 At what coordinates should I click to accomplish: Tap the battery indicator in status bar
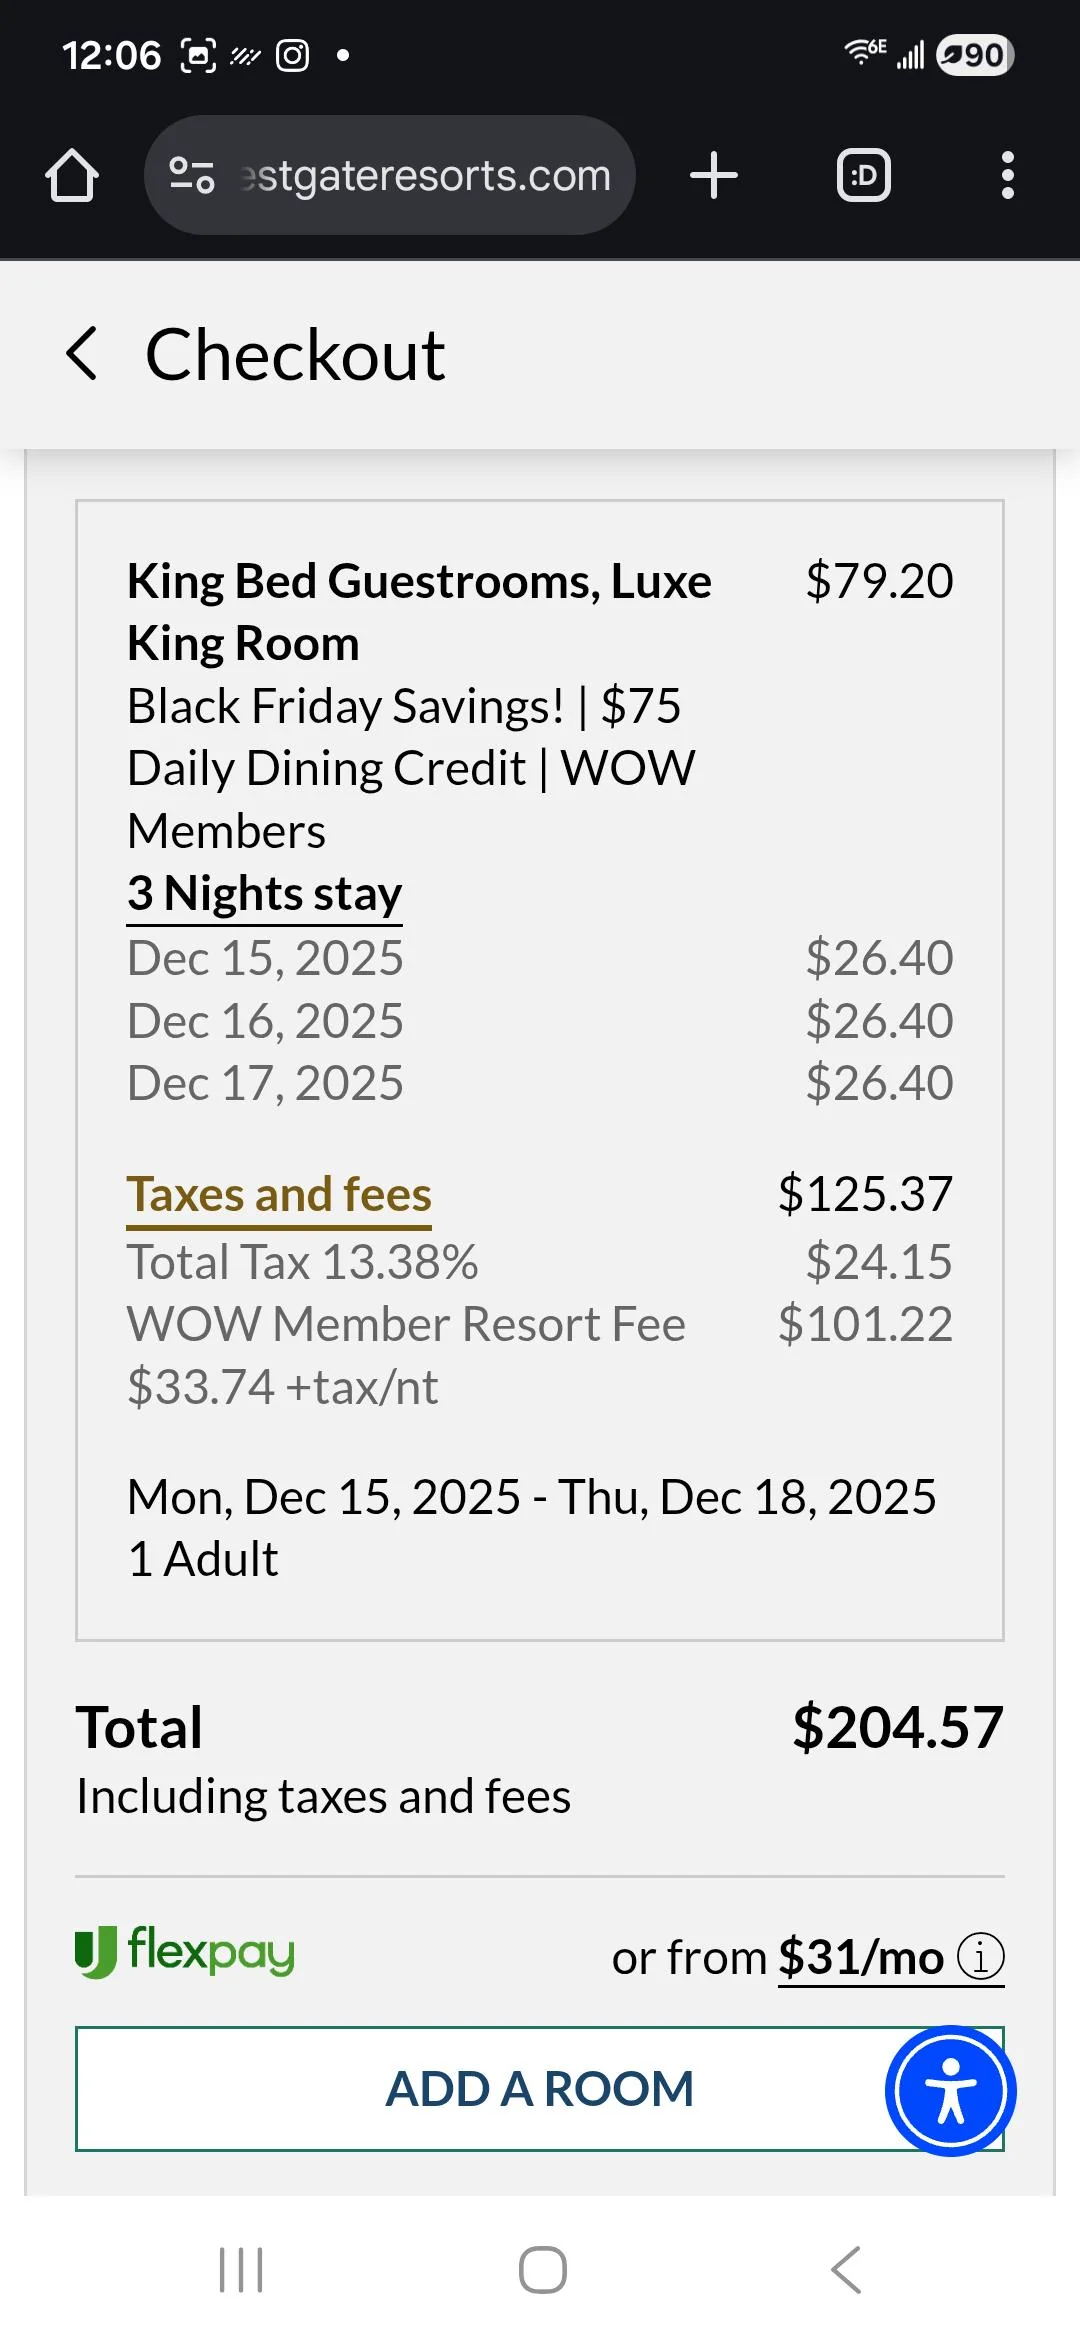974,55
